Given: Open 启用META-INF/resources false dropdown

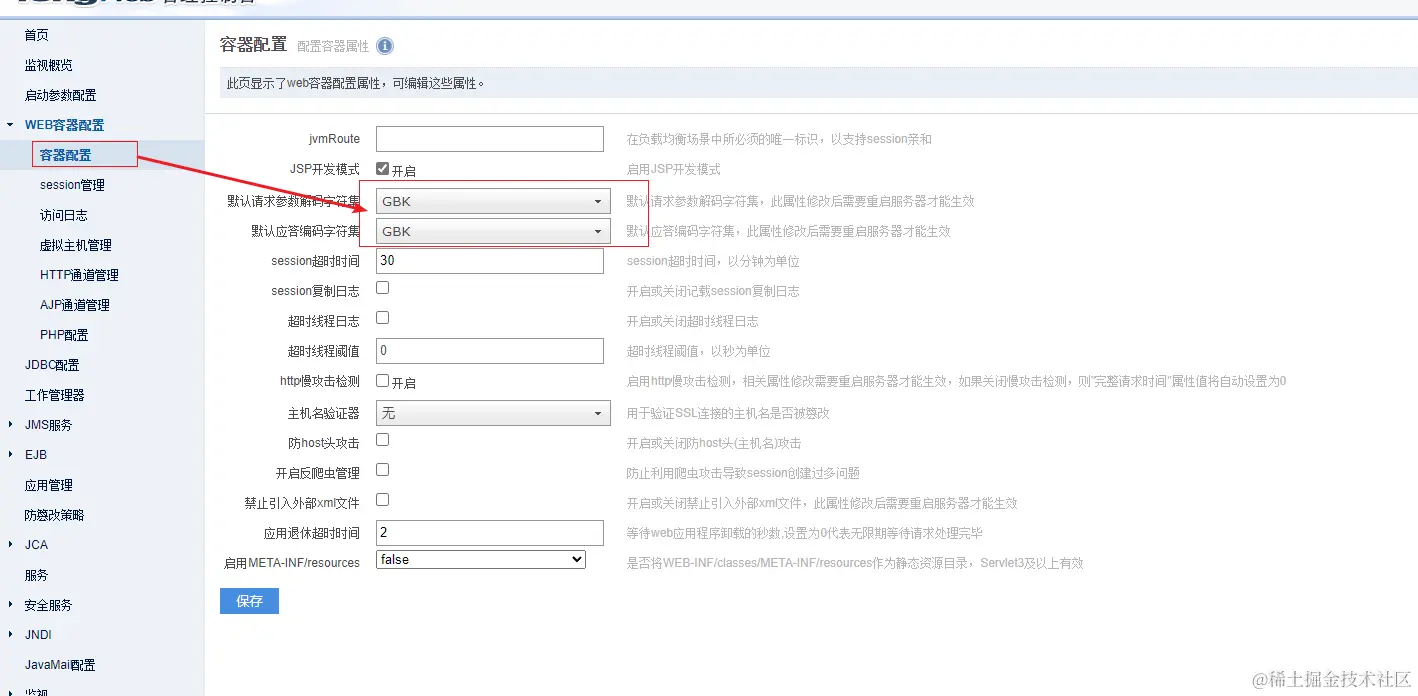Looking at the screenshot, I should click(x=481, y=560).
